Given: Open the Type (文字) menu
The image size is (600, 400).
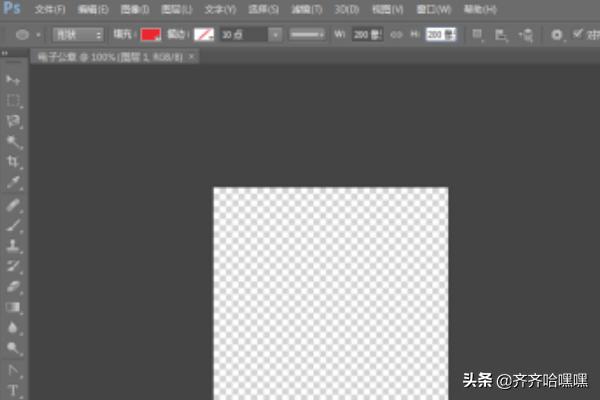Looking at the screenshot, I should (220, 9).
